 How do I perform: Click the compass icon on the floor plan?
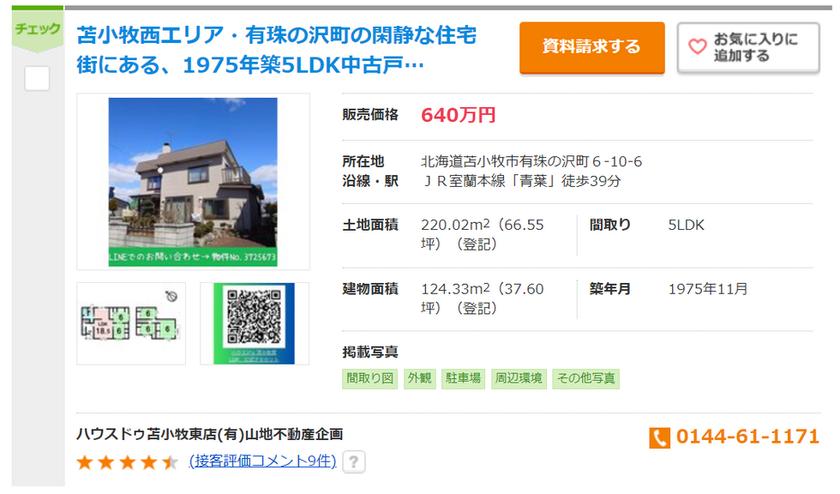pos(171,297)
